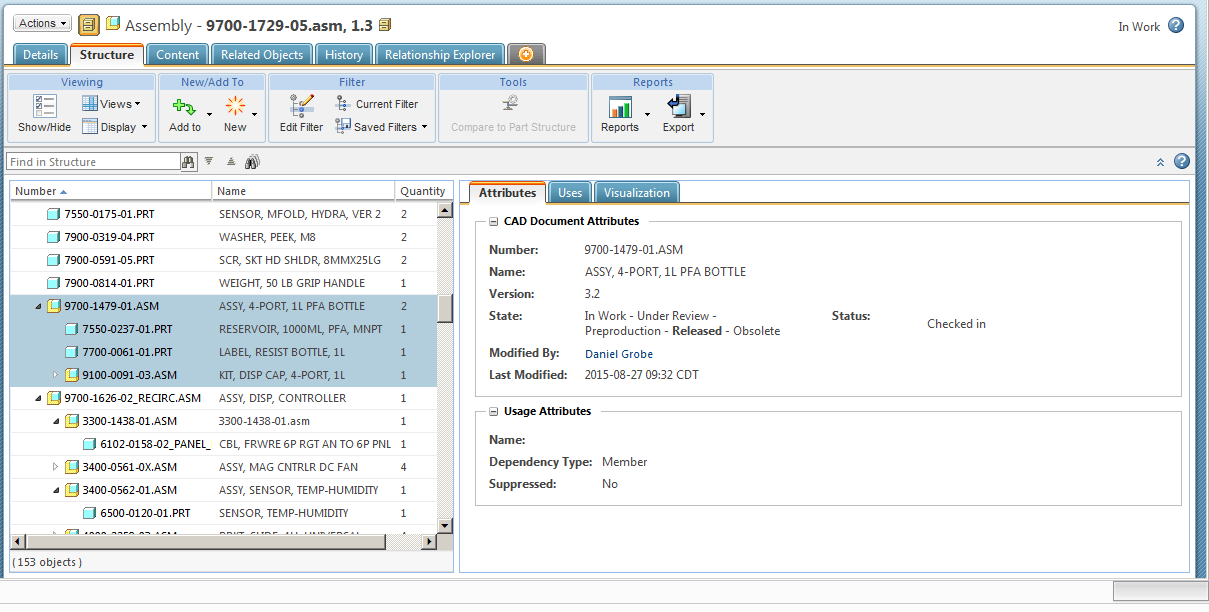The height and width of the screenshot is (612, 1209).
Task: Click the Find in Structure search field
Action: pos(93,162)
